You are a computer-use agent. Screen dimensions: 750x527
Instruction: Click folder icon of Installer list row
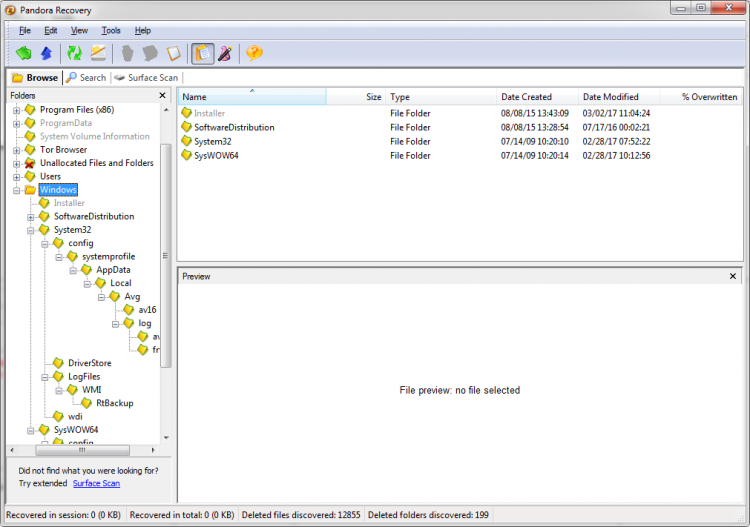187,113
